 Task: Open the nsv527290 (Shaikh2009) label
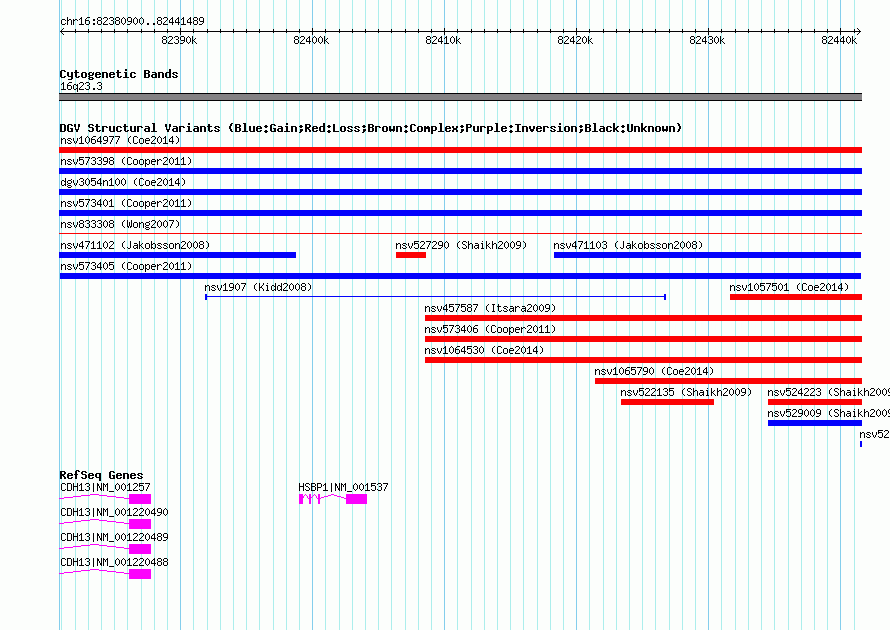click(x=461, y=245)
